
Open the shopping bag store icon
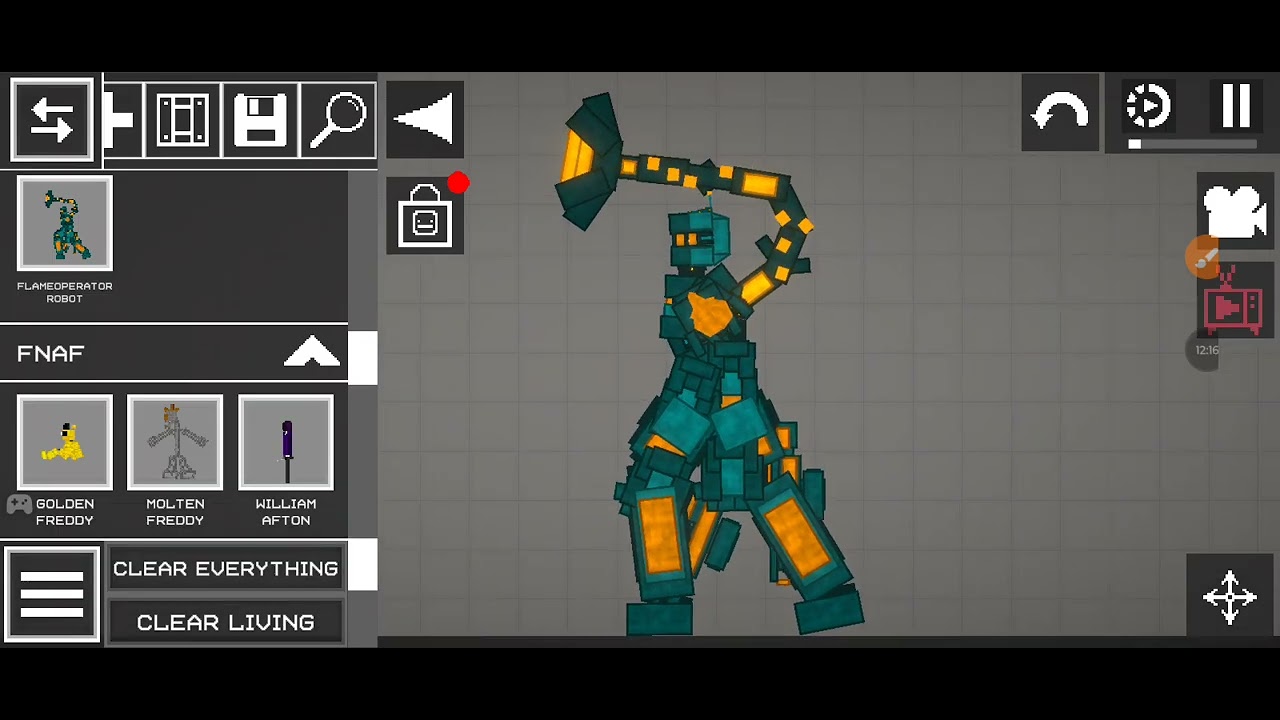point(425,216)
